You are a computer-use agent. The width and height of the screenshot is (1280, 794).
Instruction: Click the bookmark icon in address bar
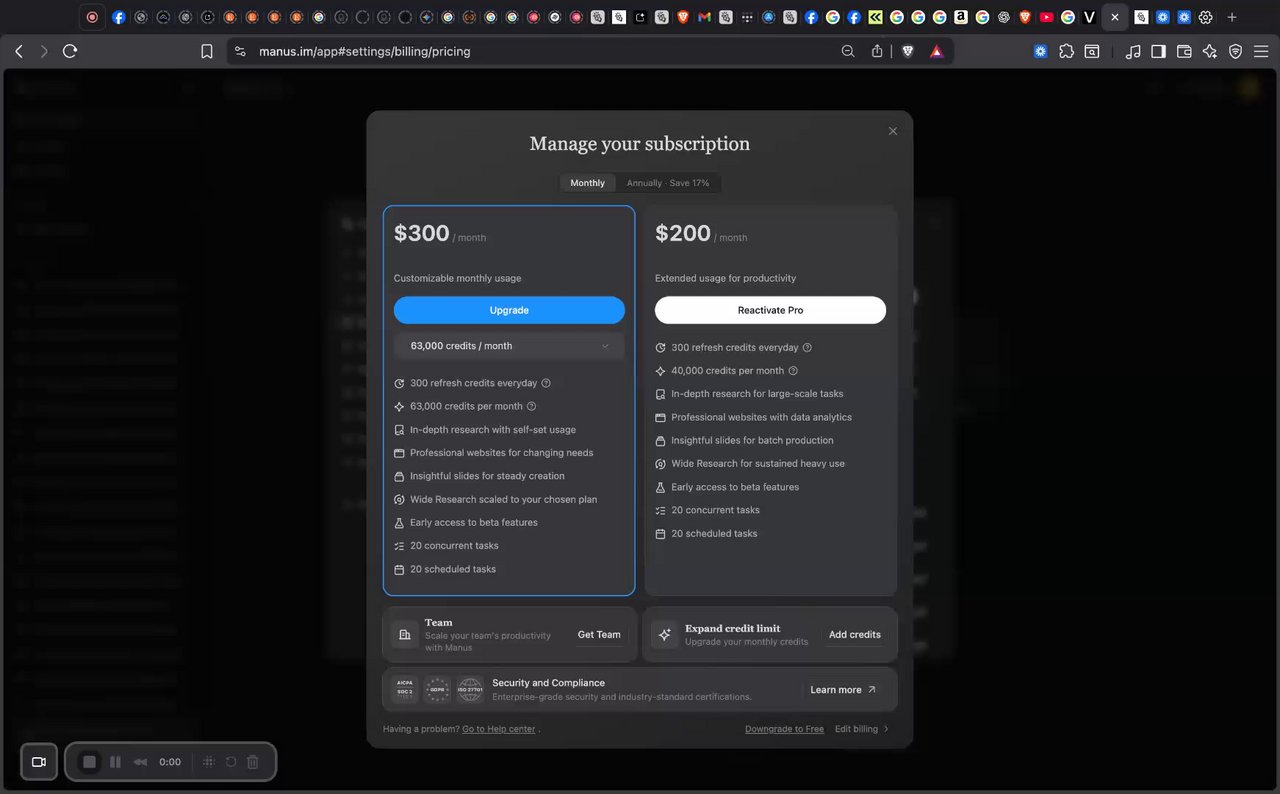pos(207,51)
